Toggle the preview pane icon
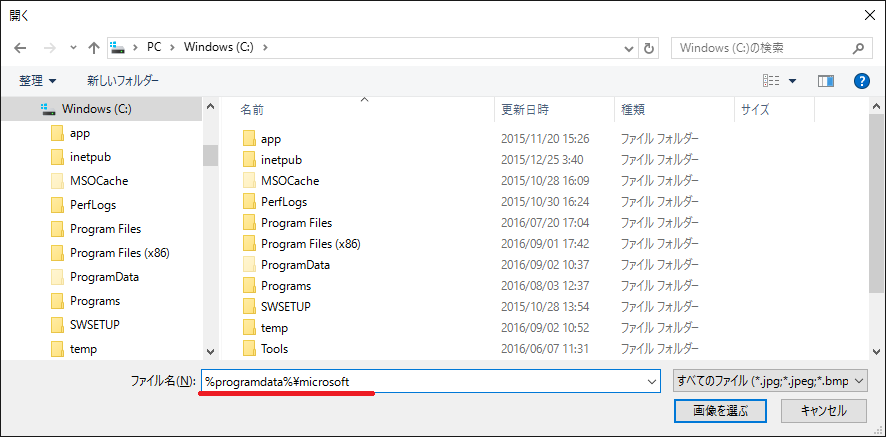Viewport: 886px width, 437px height. click(826, 80)
